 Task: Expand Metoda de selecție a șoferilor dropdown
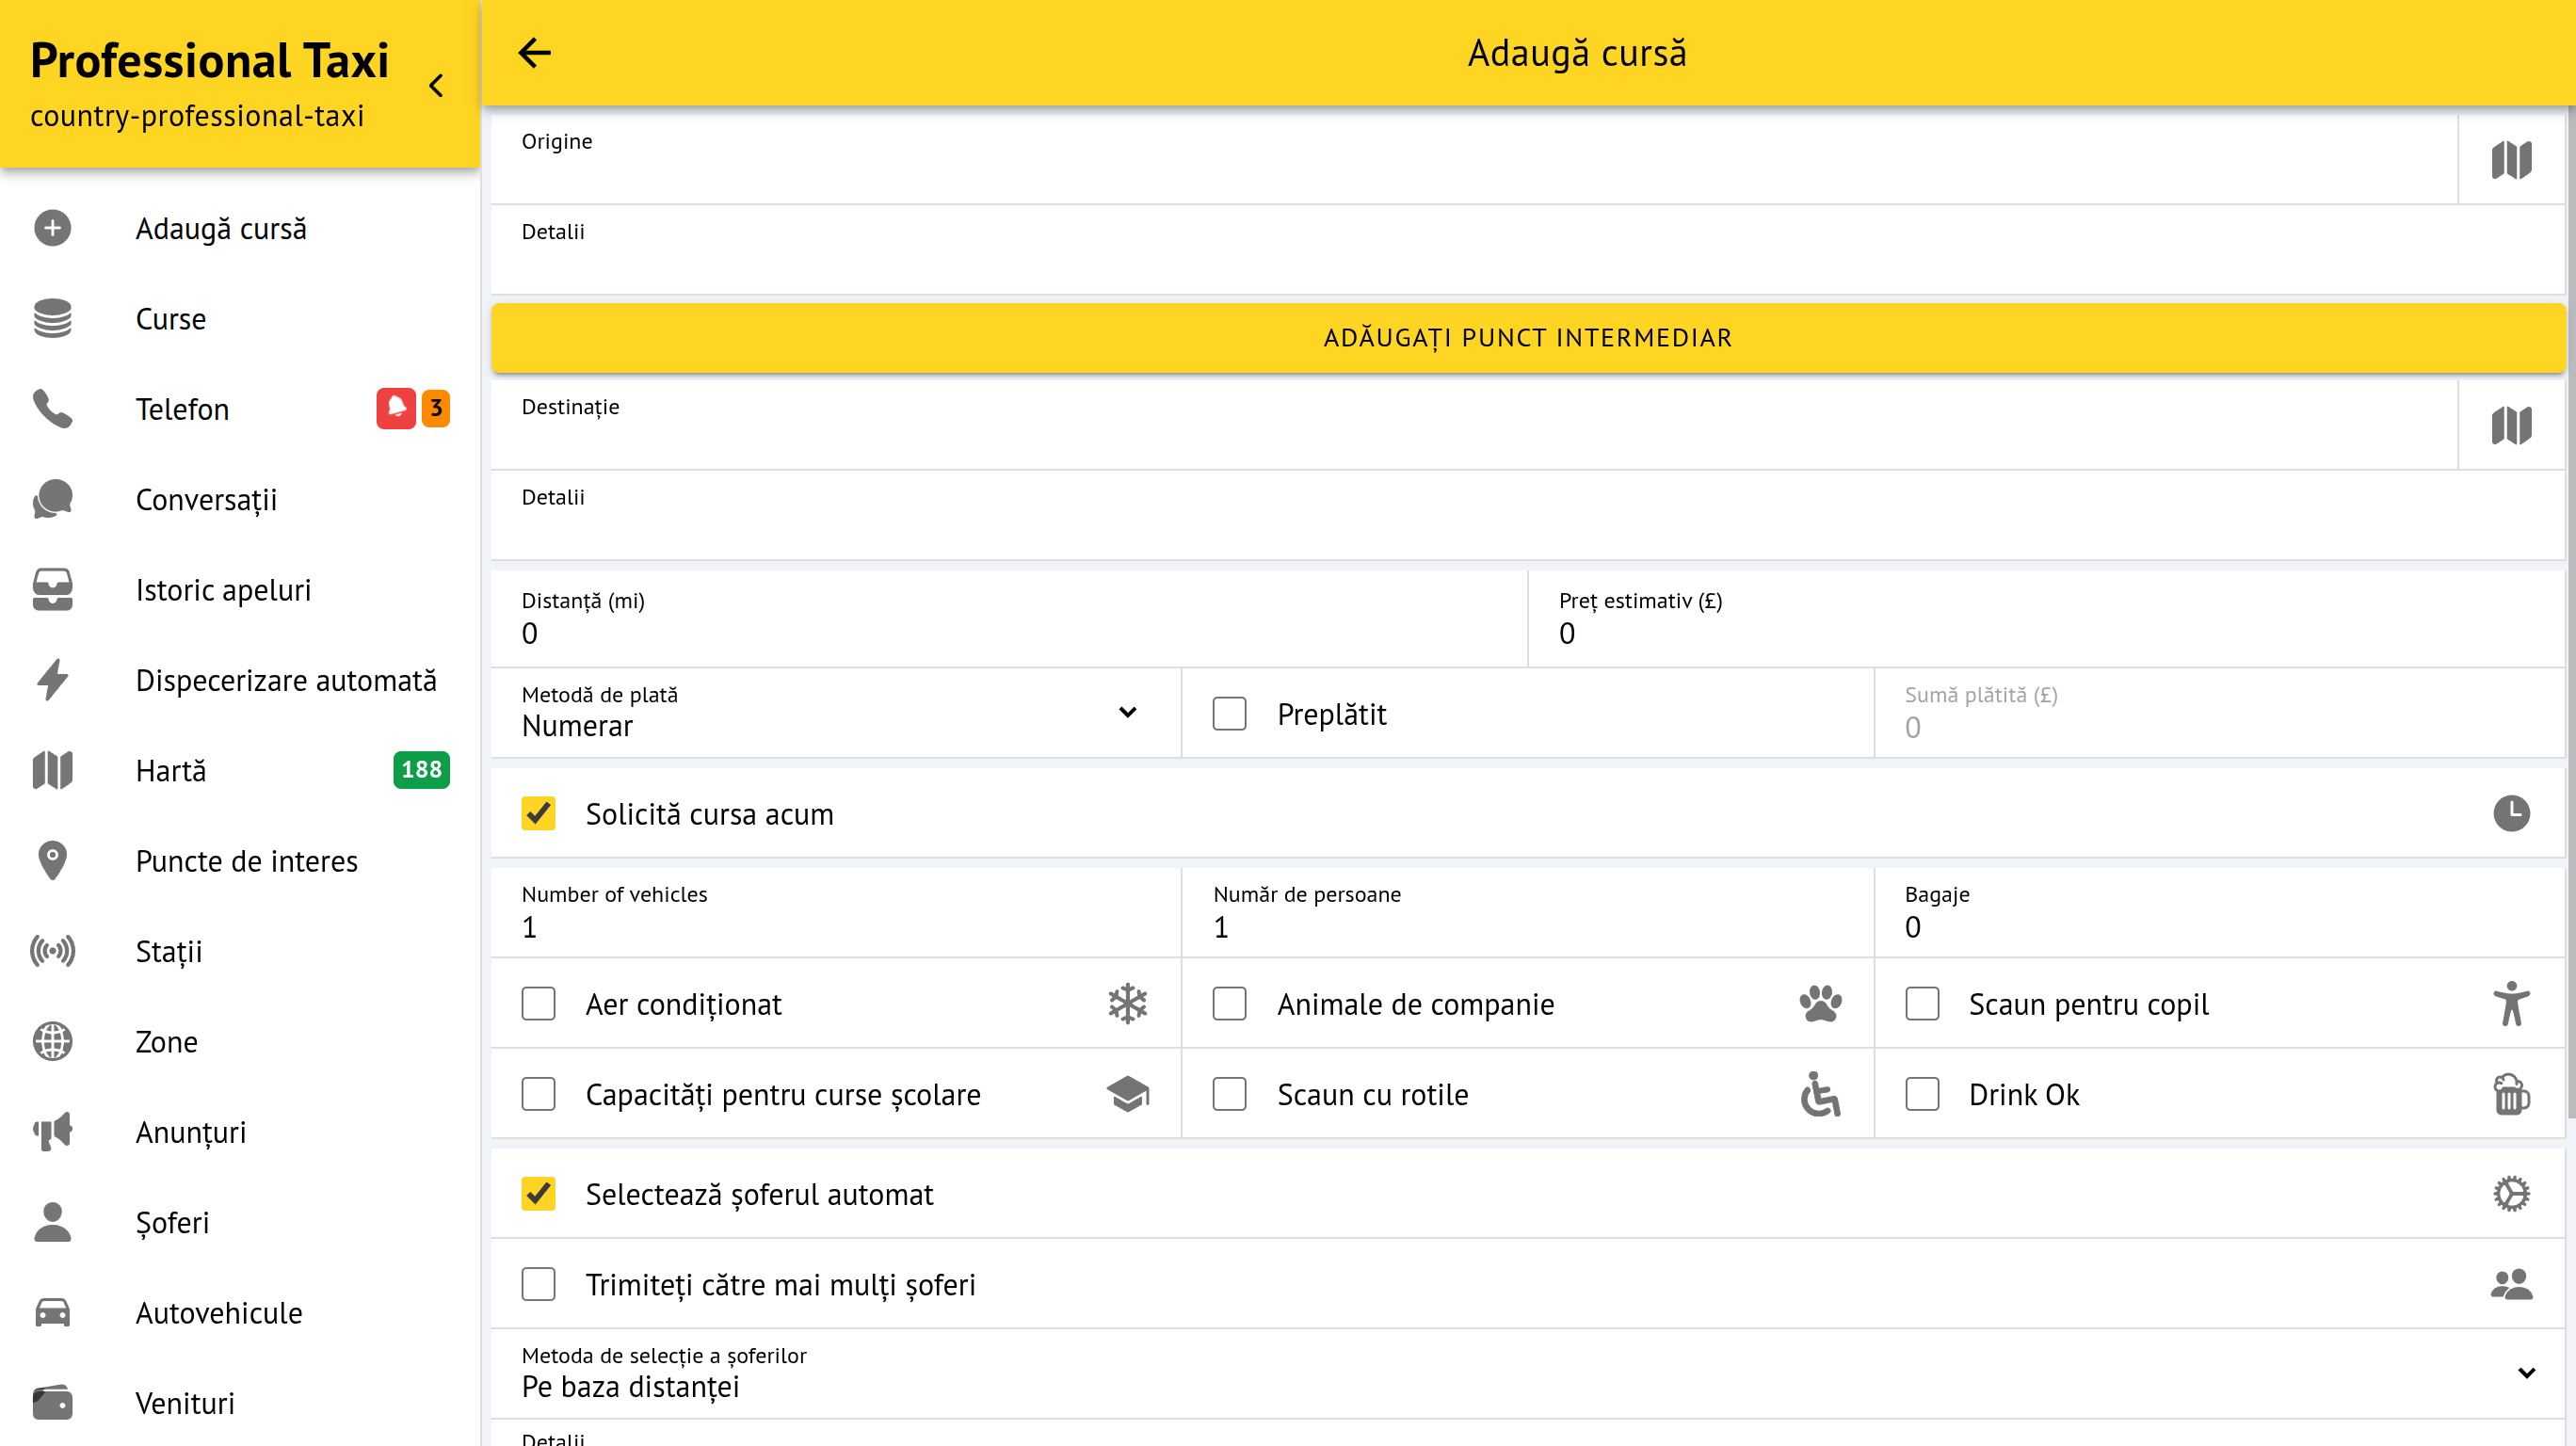[x=1527, y=1373]
